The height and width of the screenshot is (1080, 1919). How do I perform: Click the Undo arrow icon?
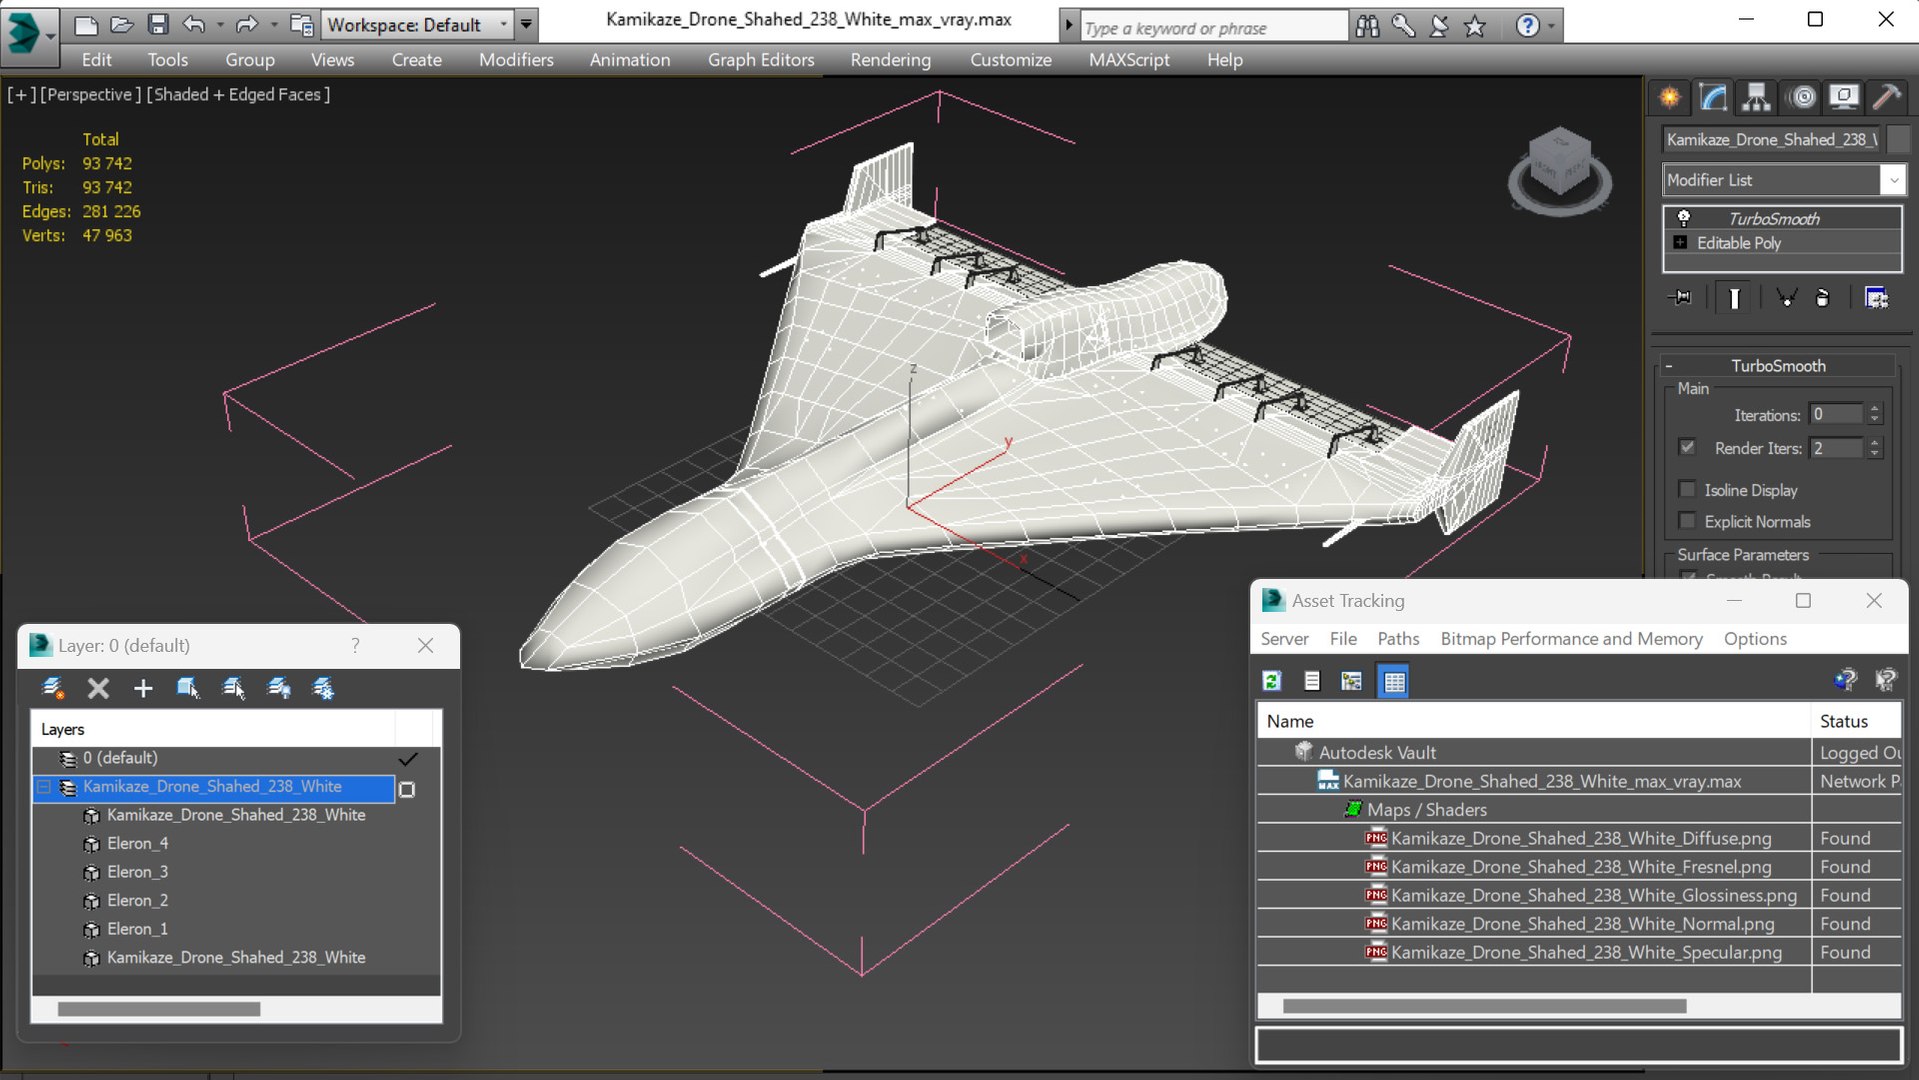coord(194,24)
